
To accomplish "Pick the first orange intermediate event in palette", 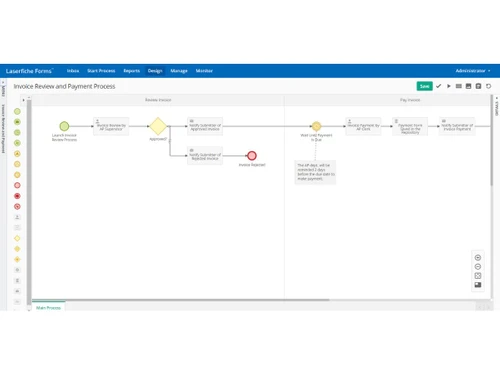I will [17, 154].
